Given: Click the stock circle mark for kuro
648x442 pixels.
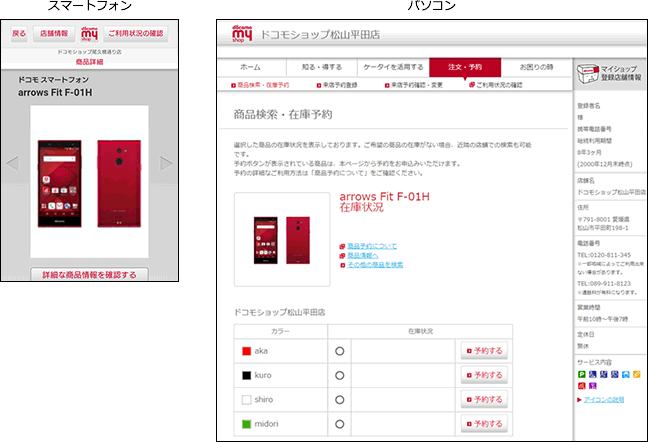Looking at the screenshot, I should (x=340, y=375).
